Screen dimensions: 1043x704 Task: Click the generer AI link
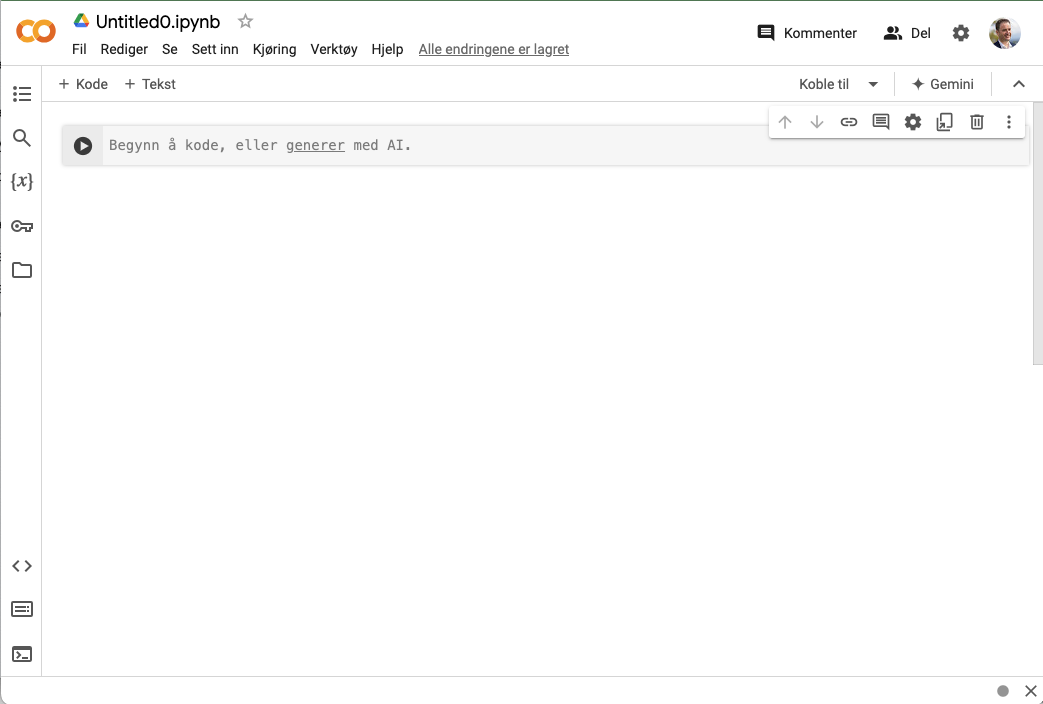tap(315, 146)
